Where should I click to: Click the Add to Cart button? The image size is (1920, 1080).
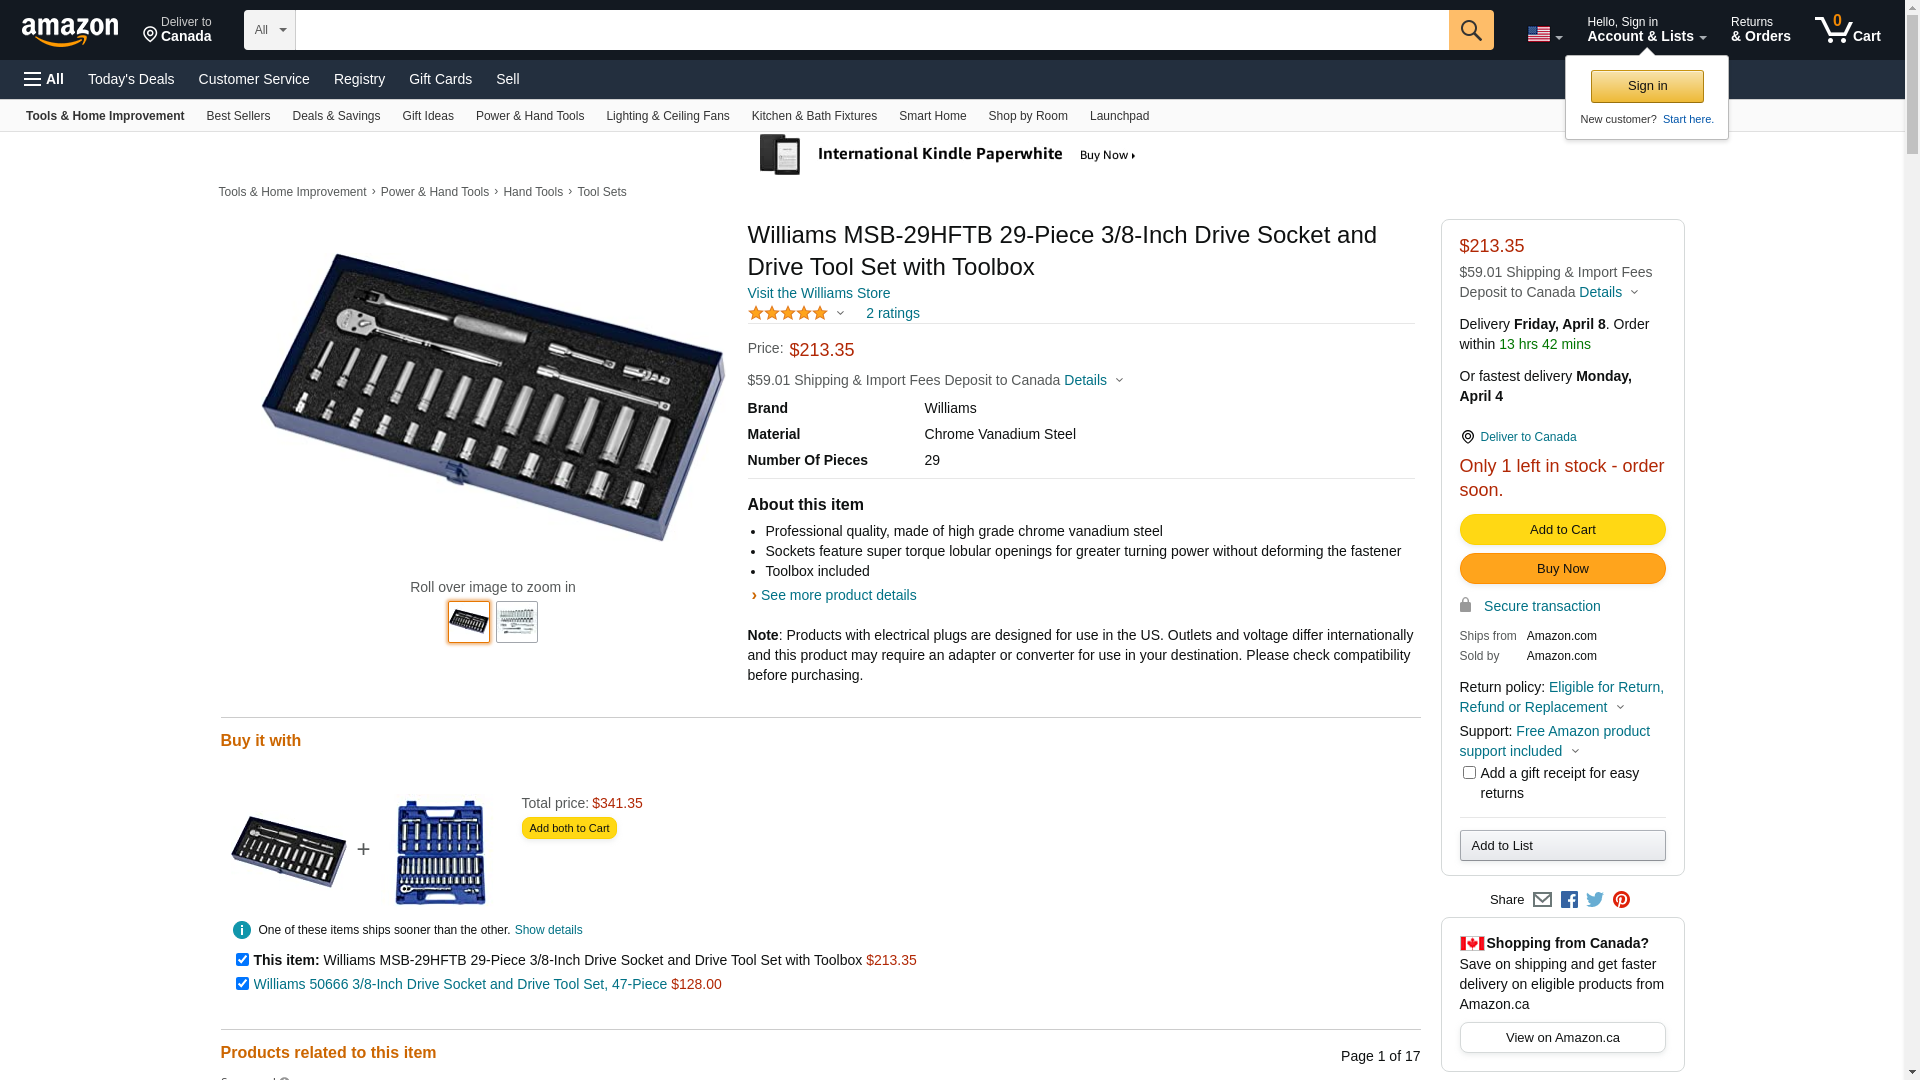point(1562,530)
